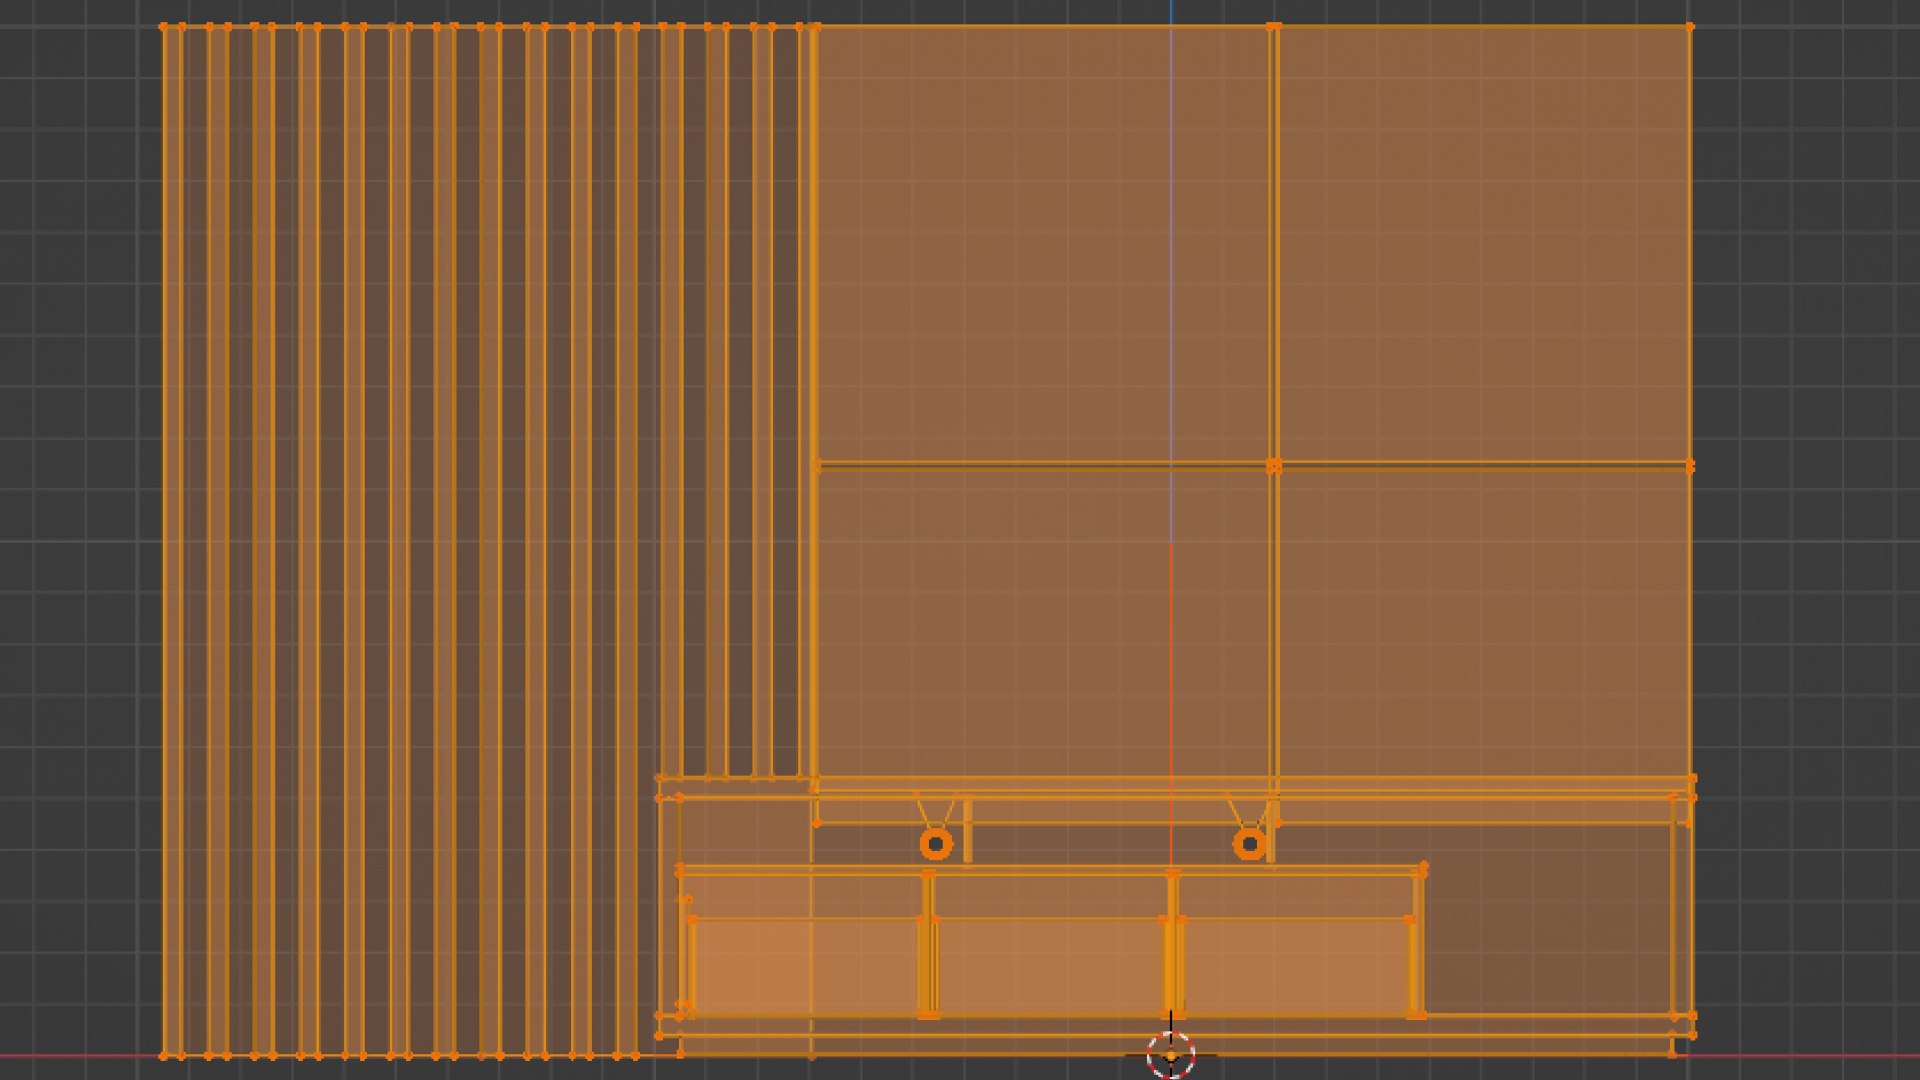The image size is (1920, 1080).
Task: Select the top-right corner vertex of the mesh
Action: [x=1690, y=27]
